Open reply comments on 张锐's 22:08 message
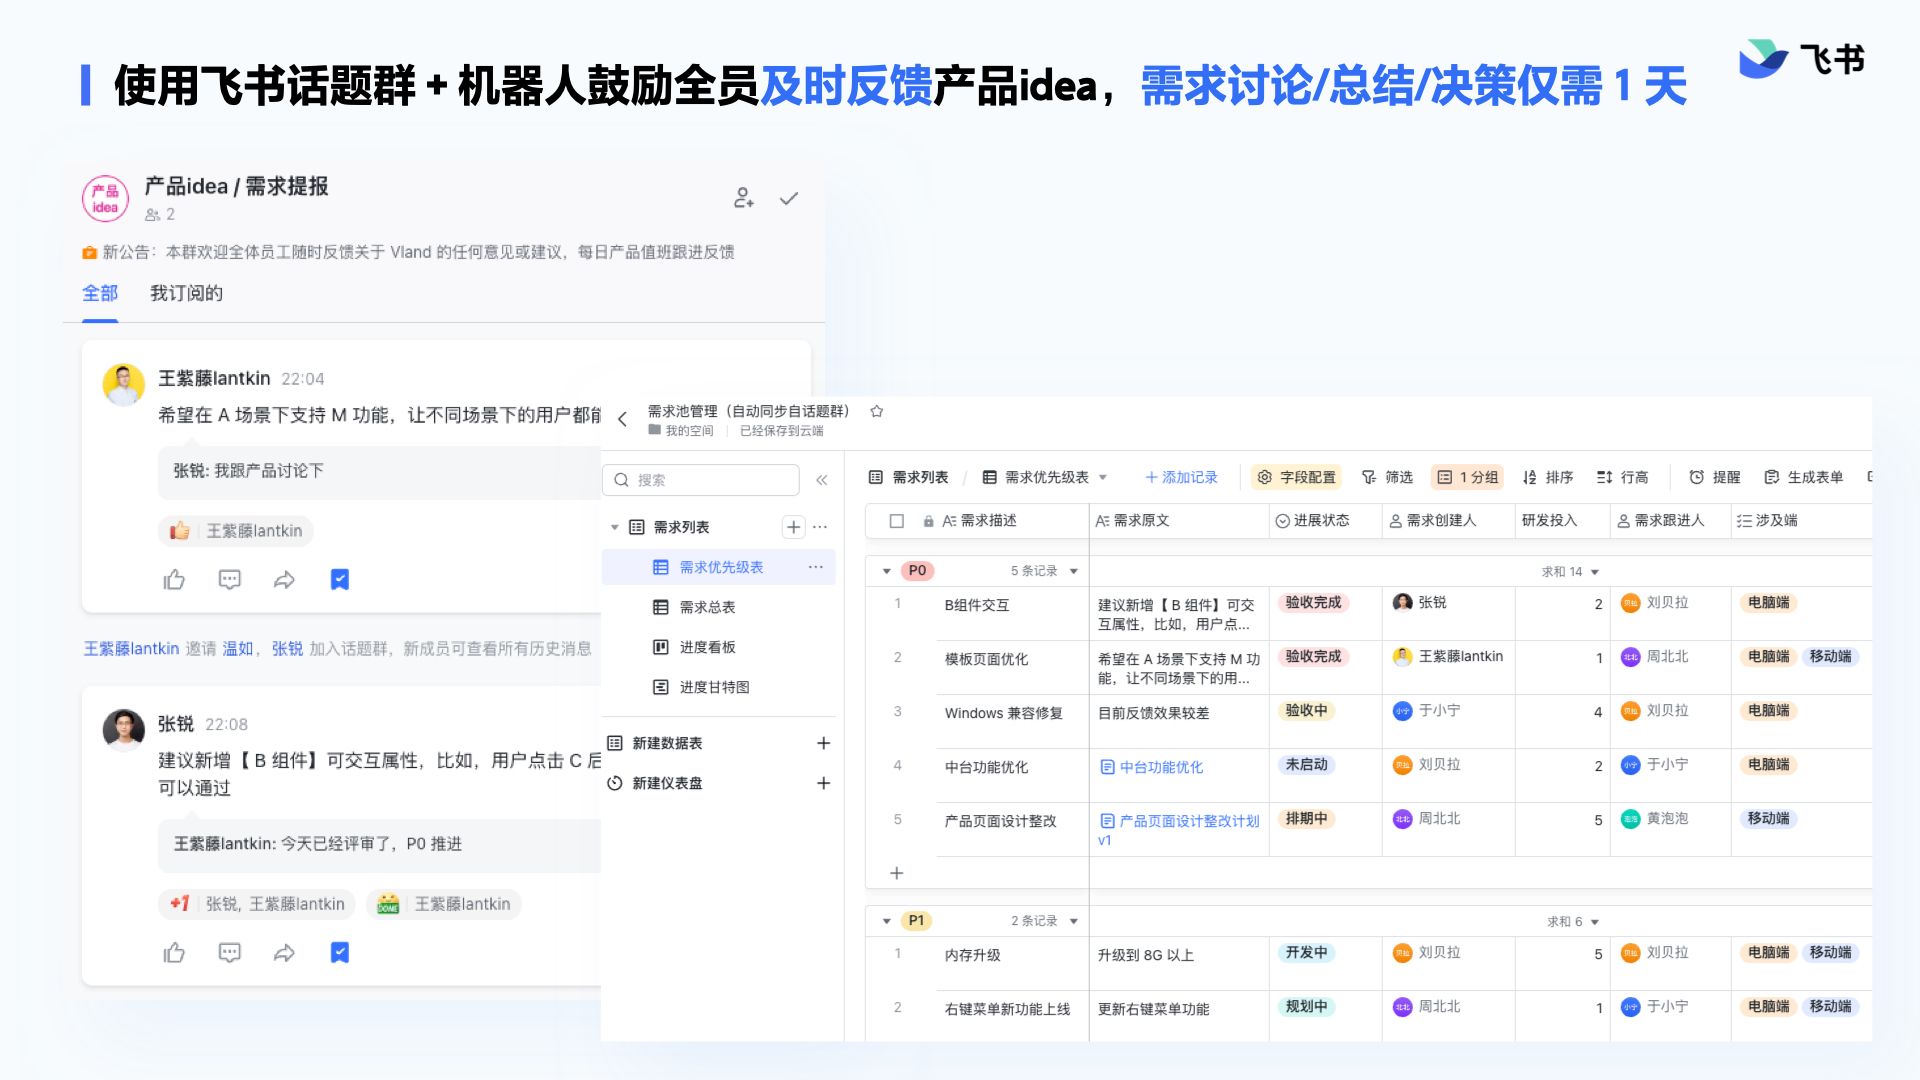The image size is (1920, 1080). tap(229, 953)
